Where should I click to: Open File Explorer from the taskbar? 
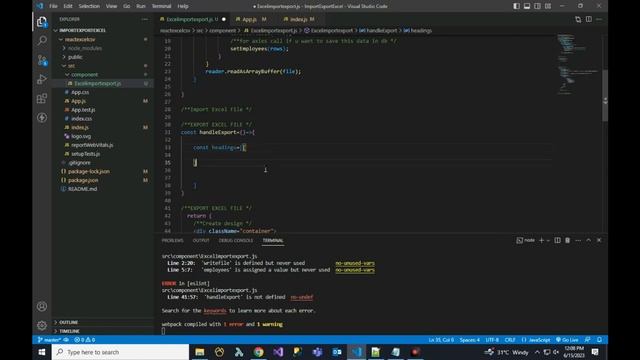200,352
